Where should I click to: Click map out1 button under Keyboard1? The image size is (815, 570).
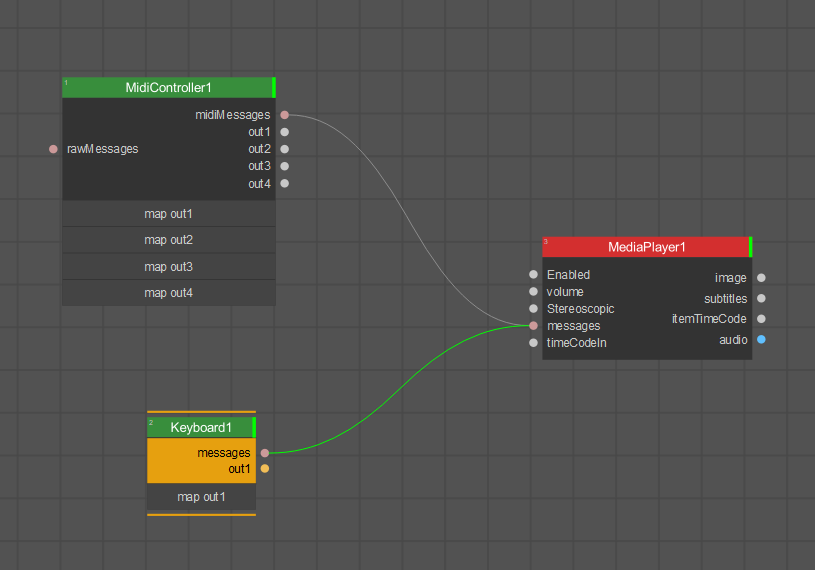pyautogui.click(x=201, y=497)
